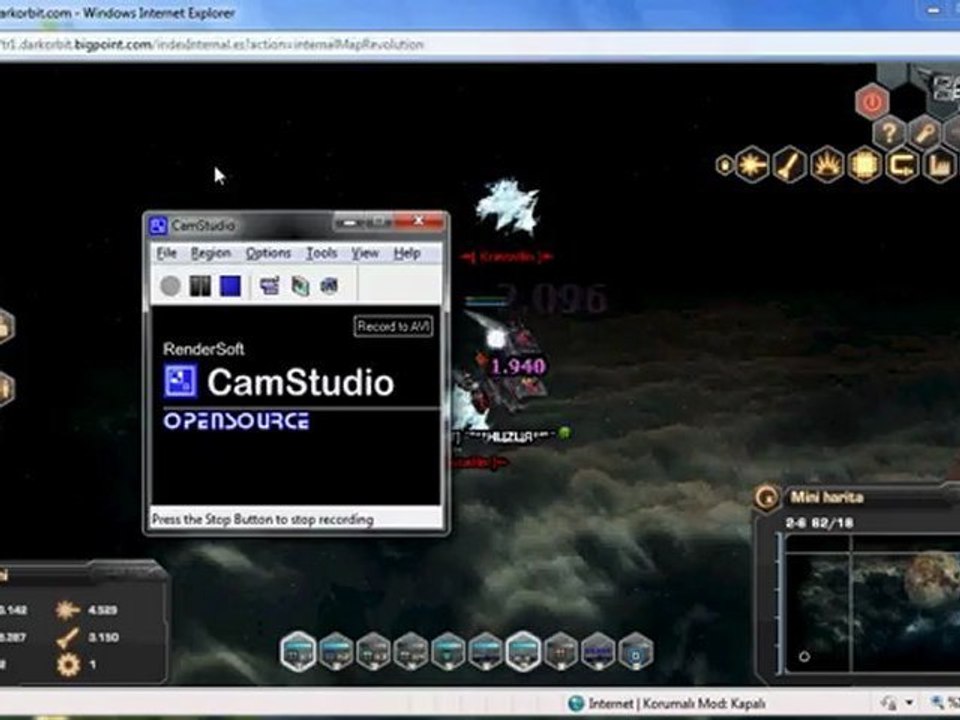Click the Mini harita panel round icon
960x720 pixels.
(767, 497)
